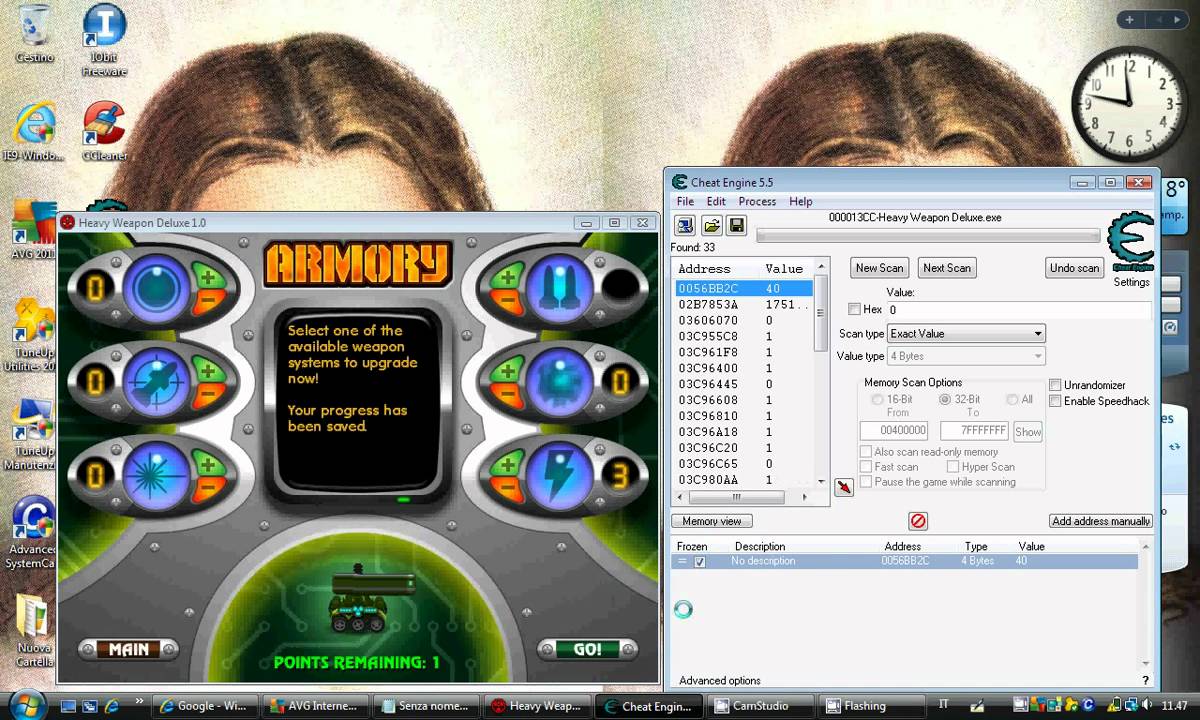Downgrade the rockets weapon with minus
The image size is (1200, 720).
tap(508, 301)
